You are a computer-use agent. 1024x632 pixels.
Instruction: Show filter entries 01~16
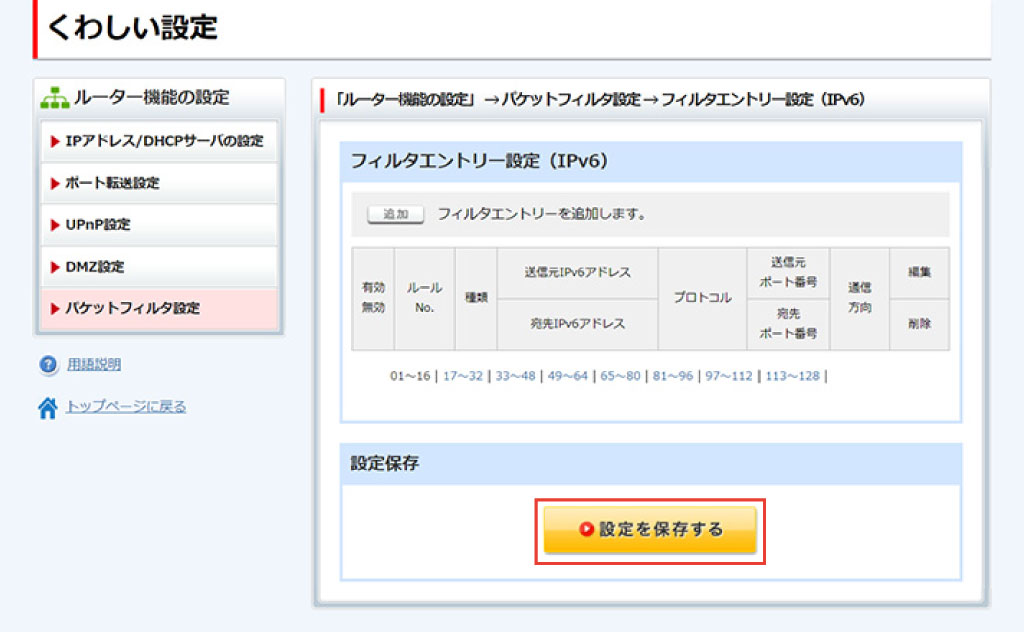click(410, 376)
